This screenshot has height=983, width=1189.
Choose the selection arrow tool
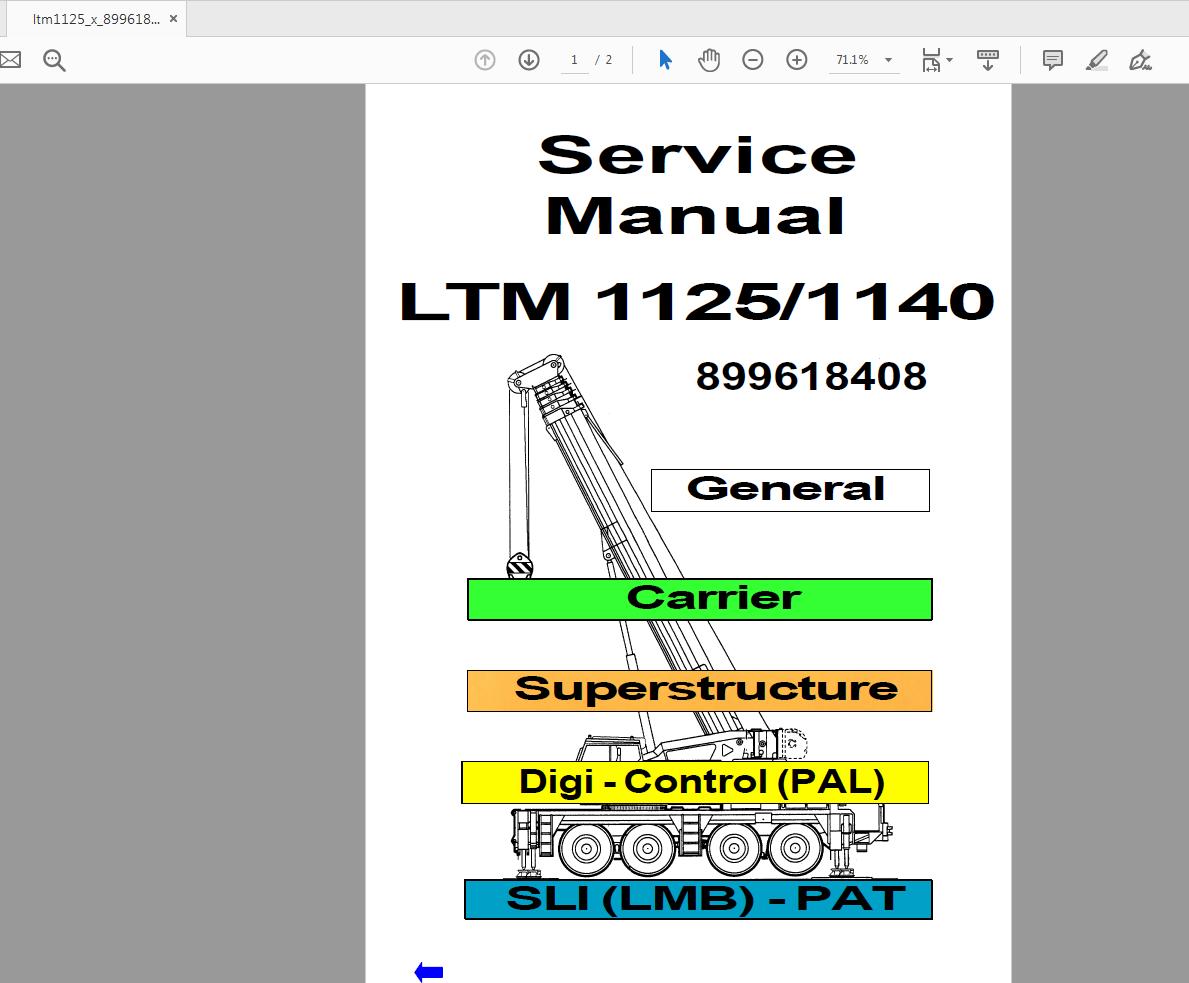[665, 60]
